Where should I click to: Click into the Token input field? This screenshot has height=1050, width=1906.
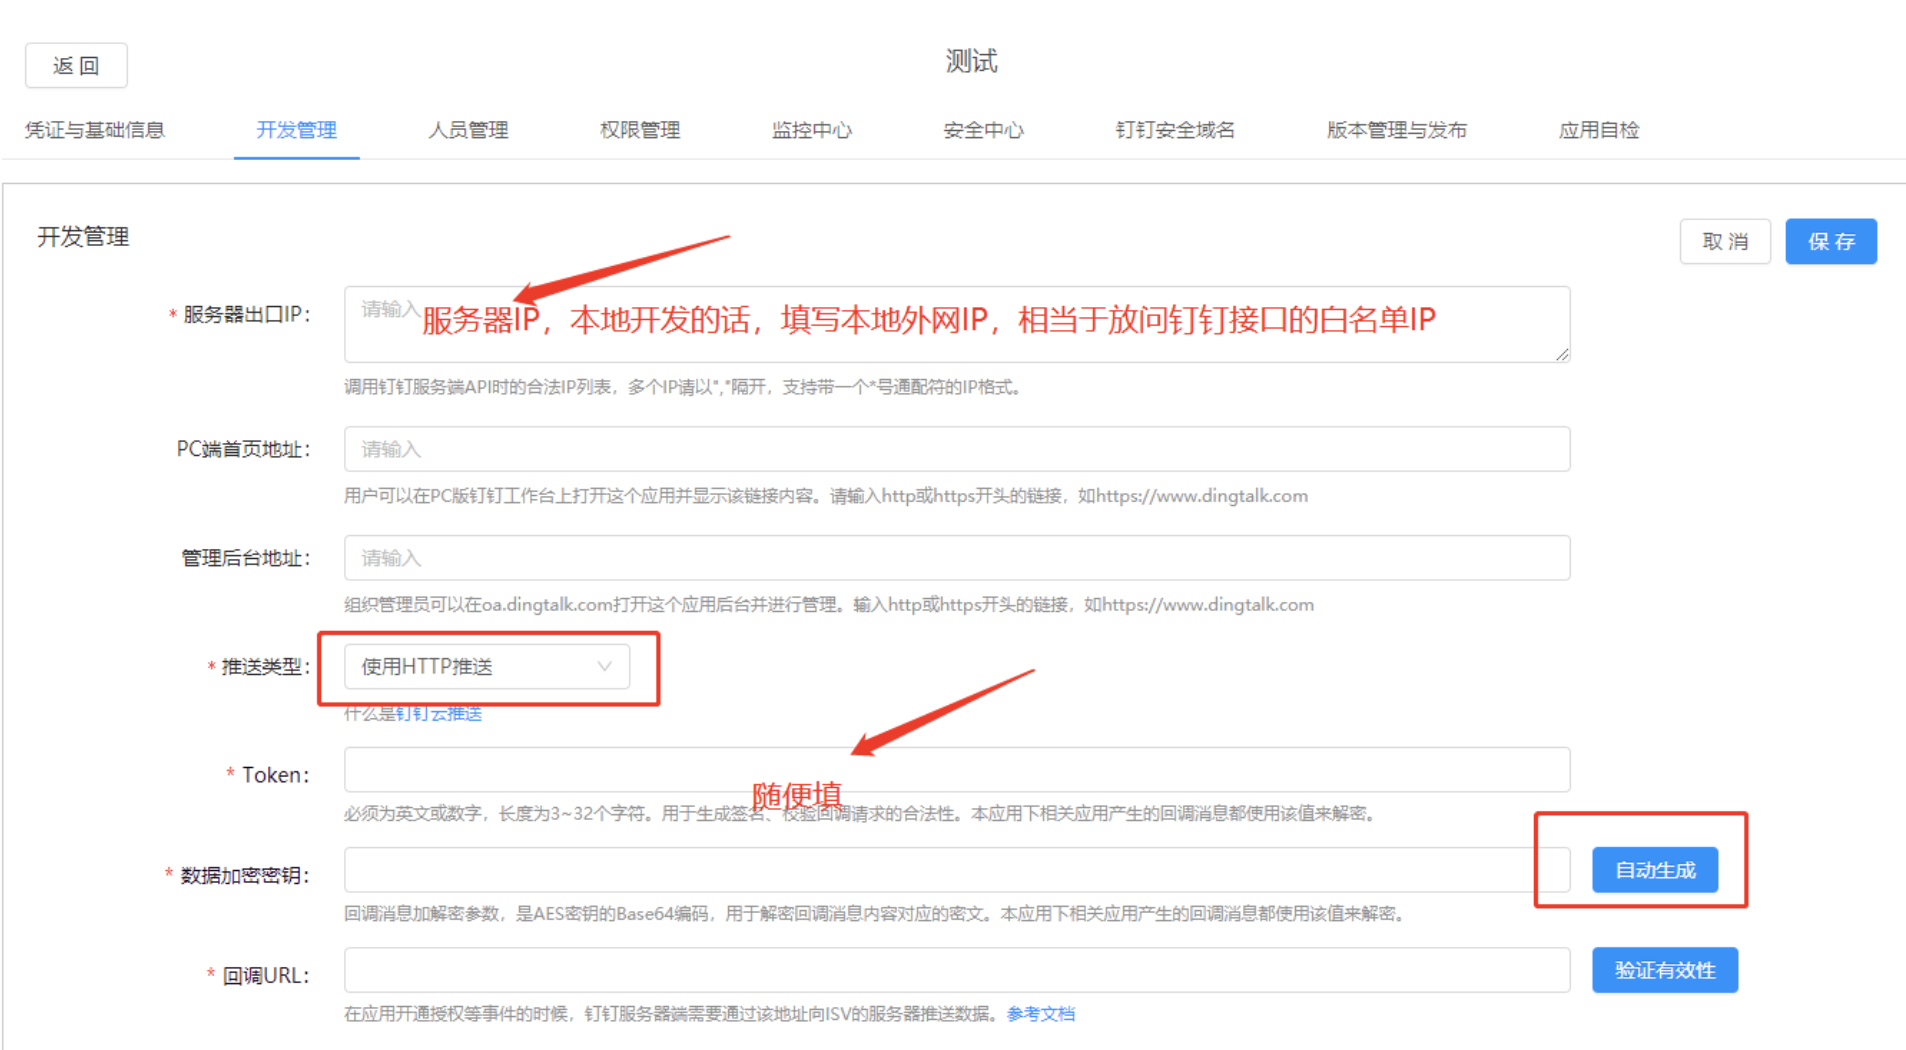click(x=957, y=770)
